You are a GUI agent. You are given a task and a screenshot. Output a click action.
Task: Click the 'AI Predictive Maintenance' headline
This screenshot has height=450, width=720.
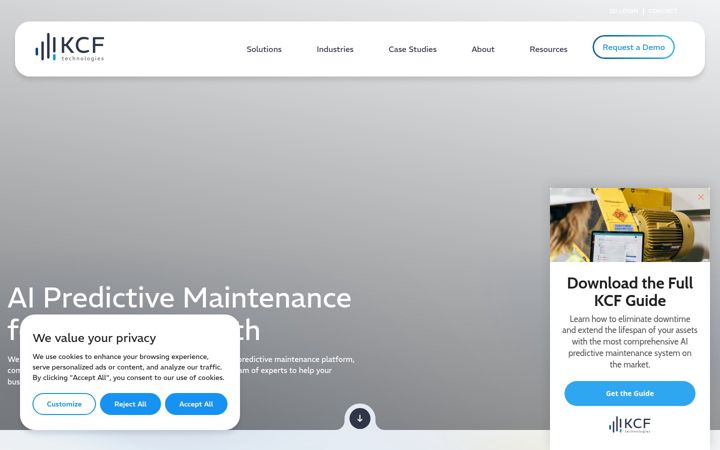[x=180, y=298]
